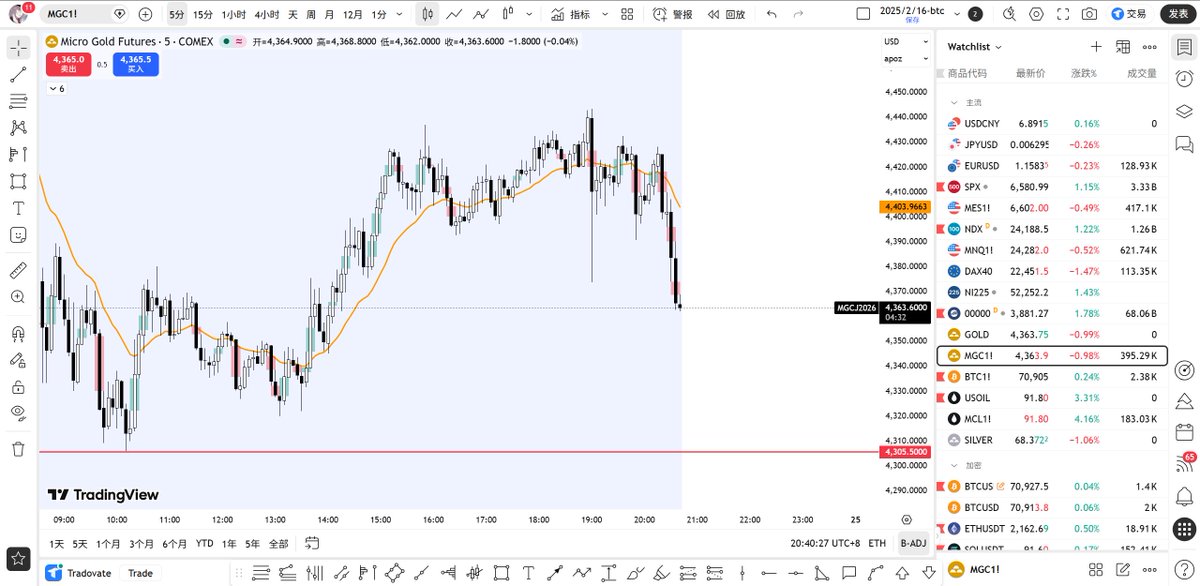Click the blue 4,365.5 buy button
1200x586 pixels.
[135, 64]
